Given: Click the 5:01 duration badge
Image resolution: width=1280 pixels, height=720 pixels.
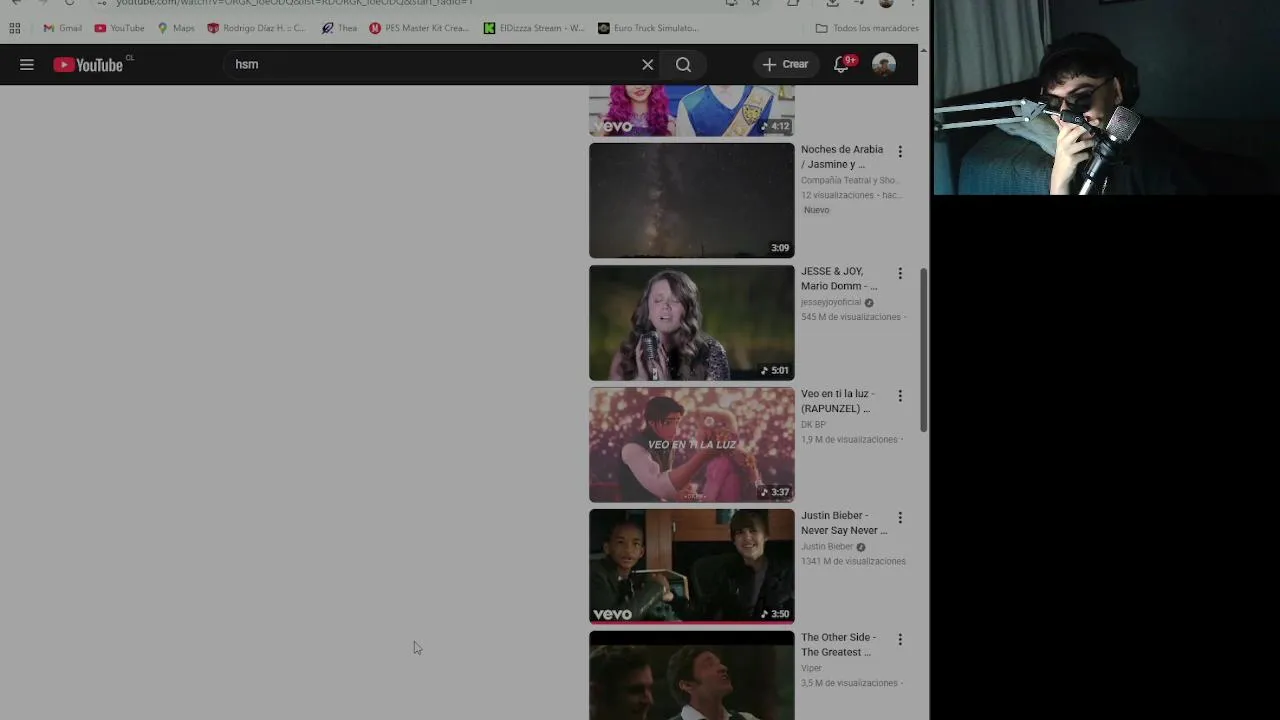Looking at the screenshot, I should pos(775,370).
